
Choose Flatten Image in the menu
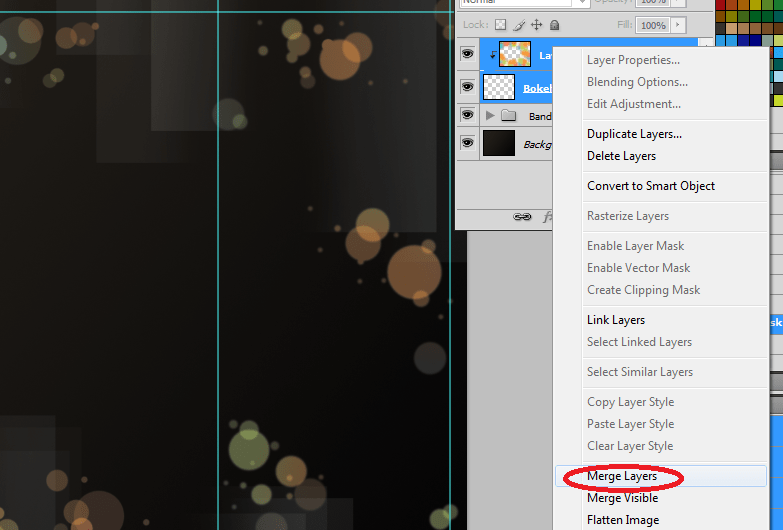(x=622, y=520)
